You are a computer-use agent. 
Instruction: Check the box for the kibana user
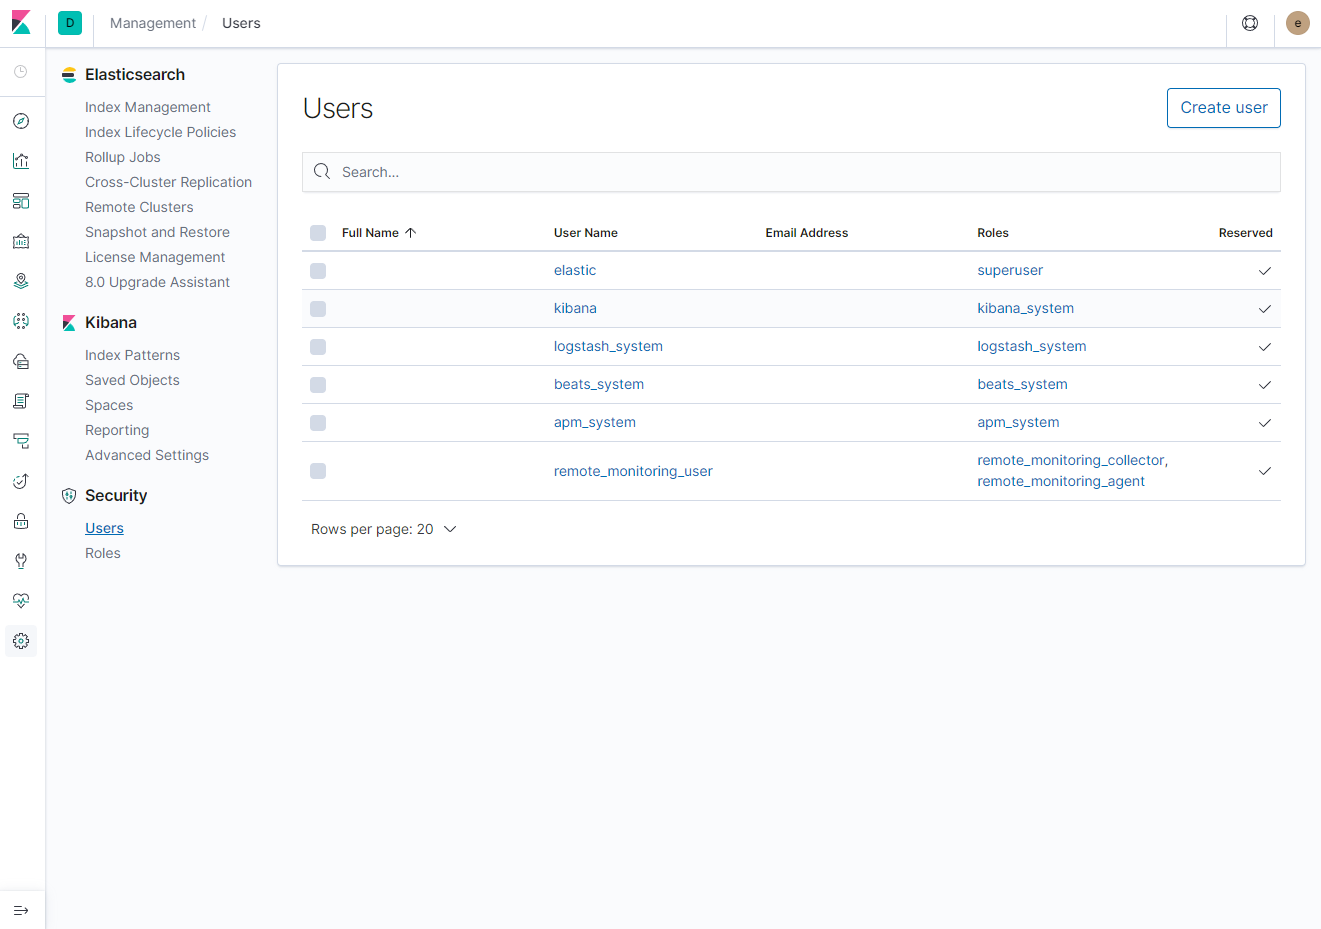[318, 309]
